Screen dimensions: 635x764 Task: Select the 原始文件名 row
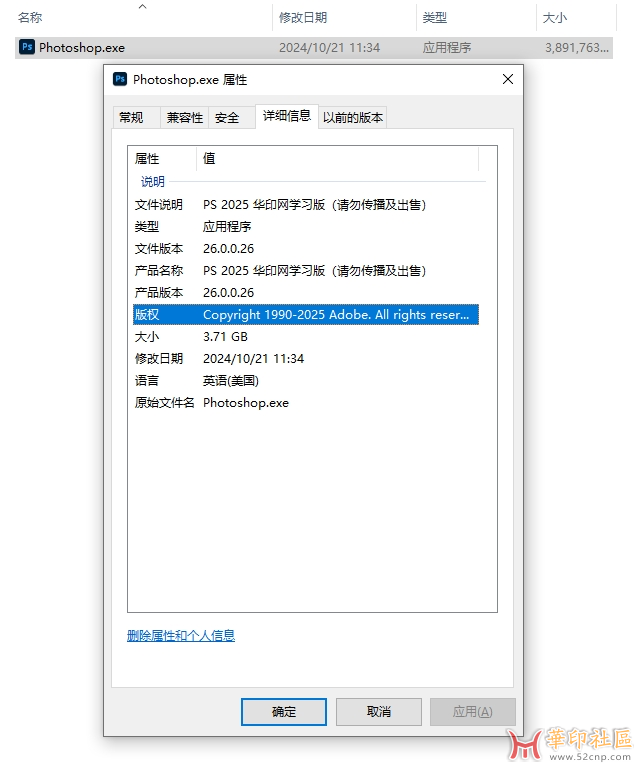click(306, 402)
